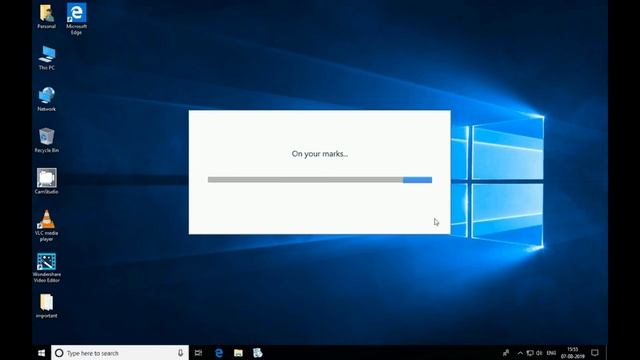
Task: Click the progress bar in the dialog
Action: click(x=320, y=180)
